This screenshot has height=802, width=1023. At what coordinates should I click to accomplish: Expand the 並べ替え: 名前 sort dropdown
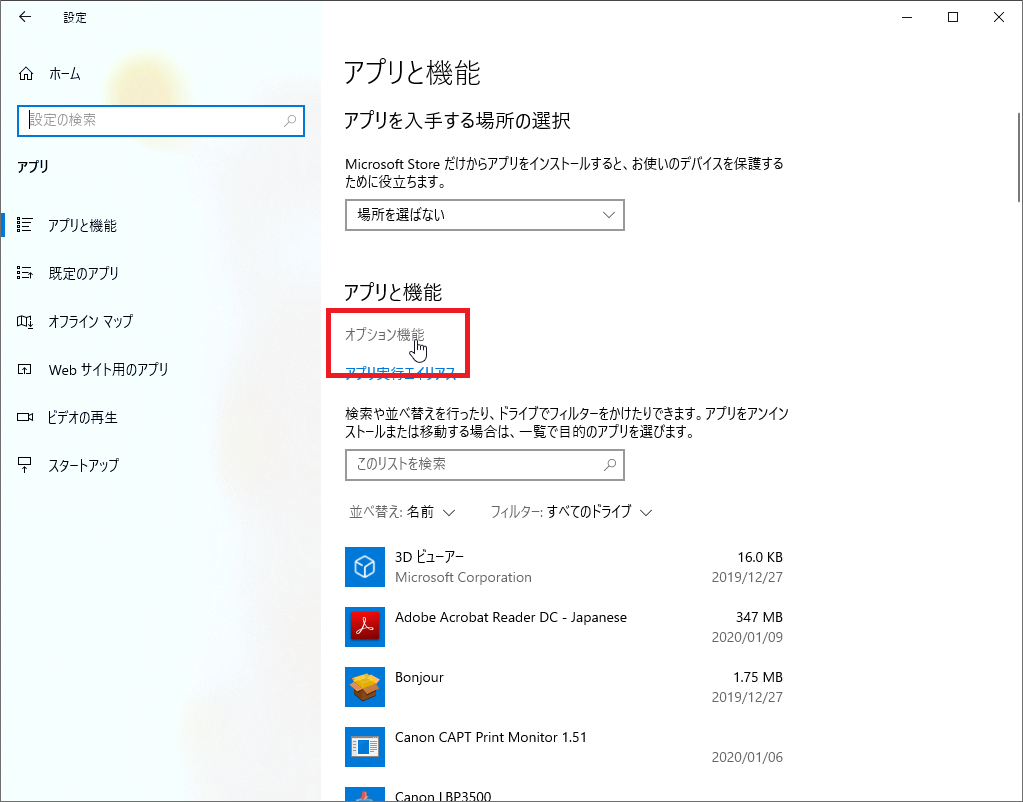click(402, 512)
